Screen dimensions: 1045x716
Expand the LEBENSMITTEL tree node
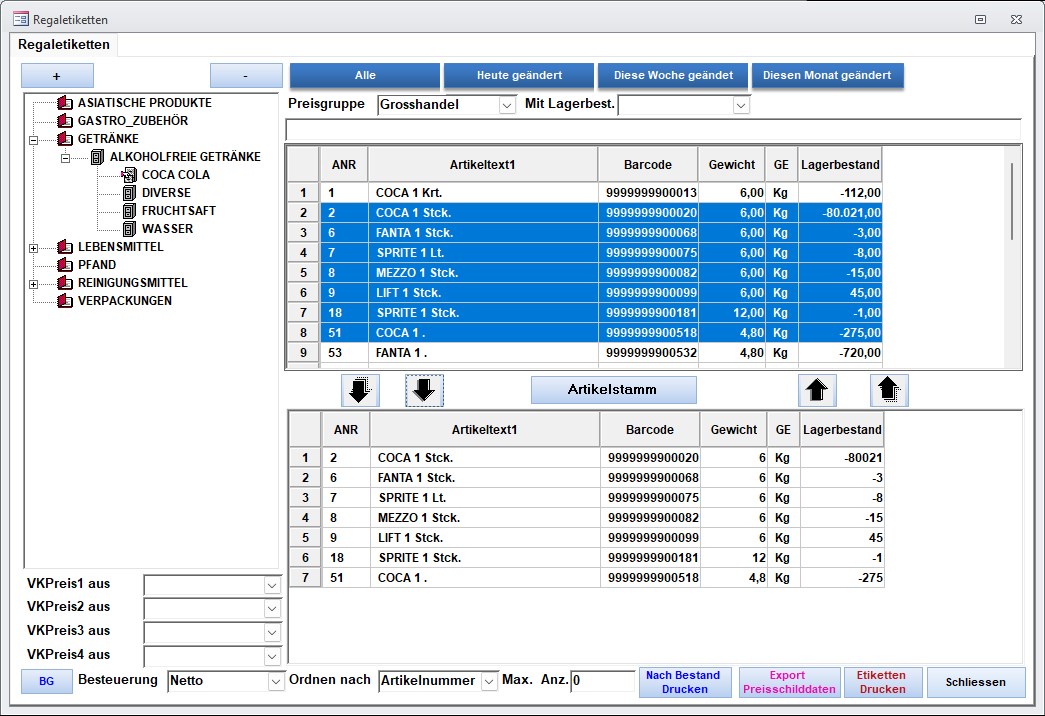click(x=35, y=247)
